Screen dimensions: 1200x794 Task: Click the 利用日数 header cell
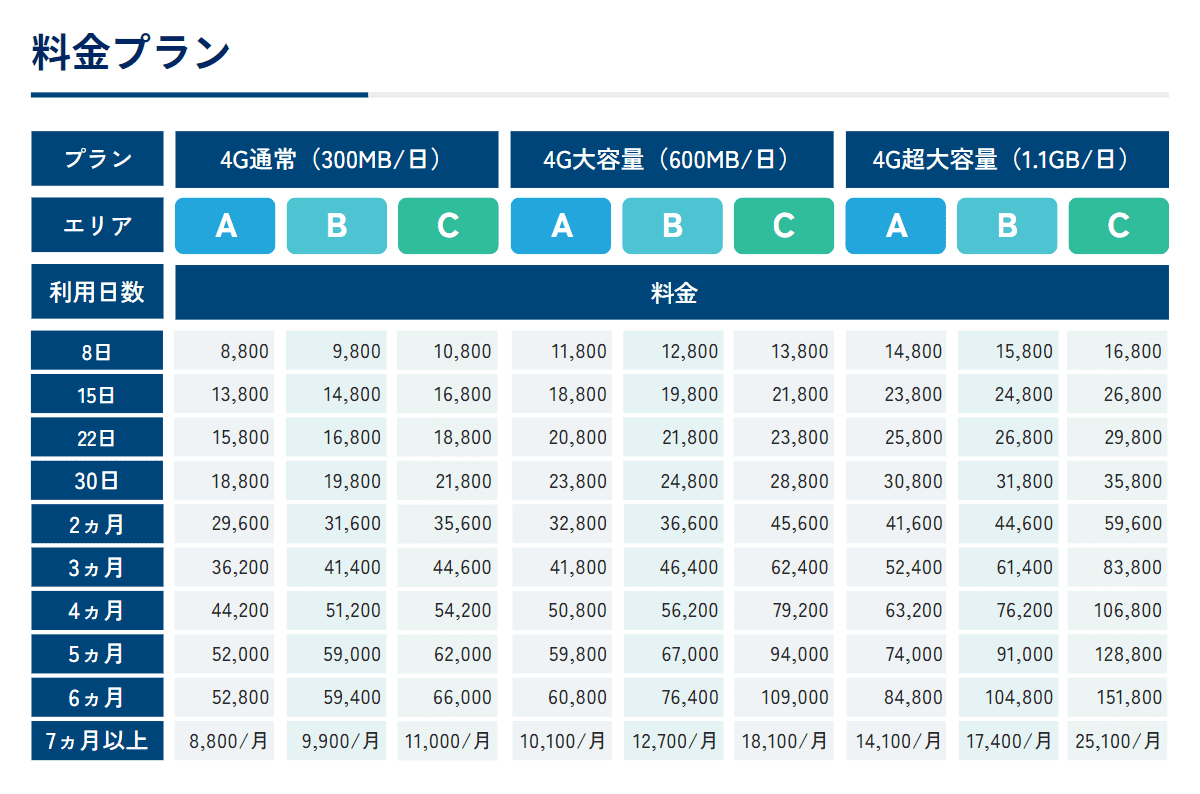97,292
